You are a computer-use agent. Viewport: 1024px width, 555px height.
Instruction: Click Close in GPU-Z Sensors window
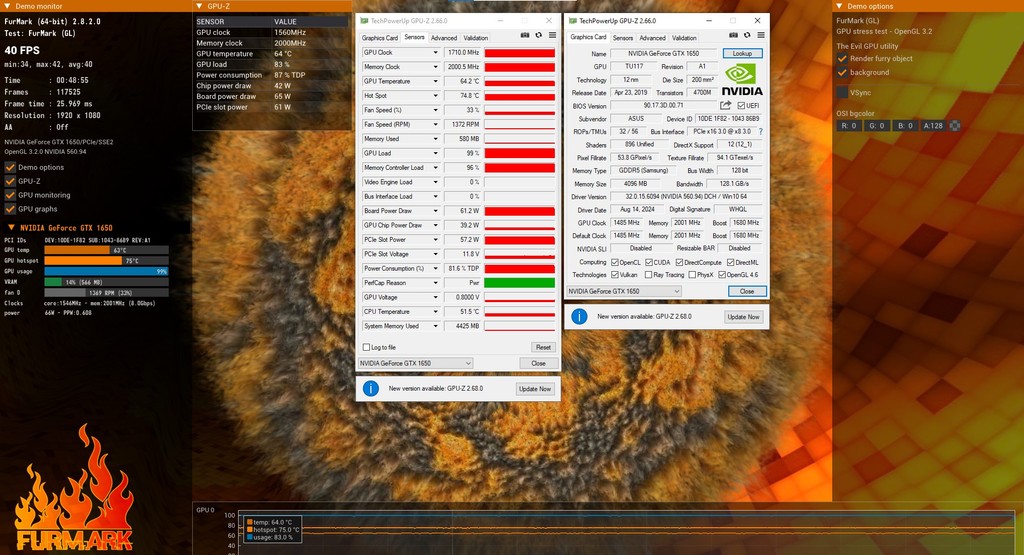538,363
